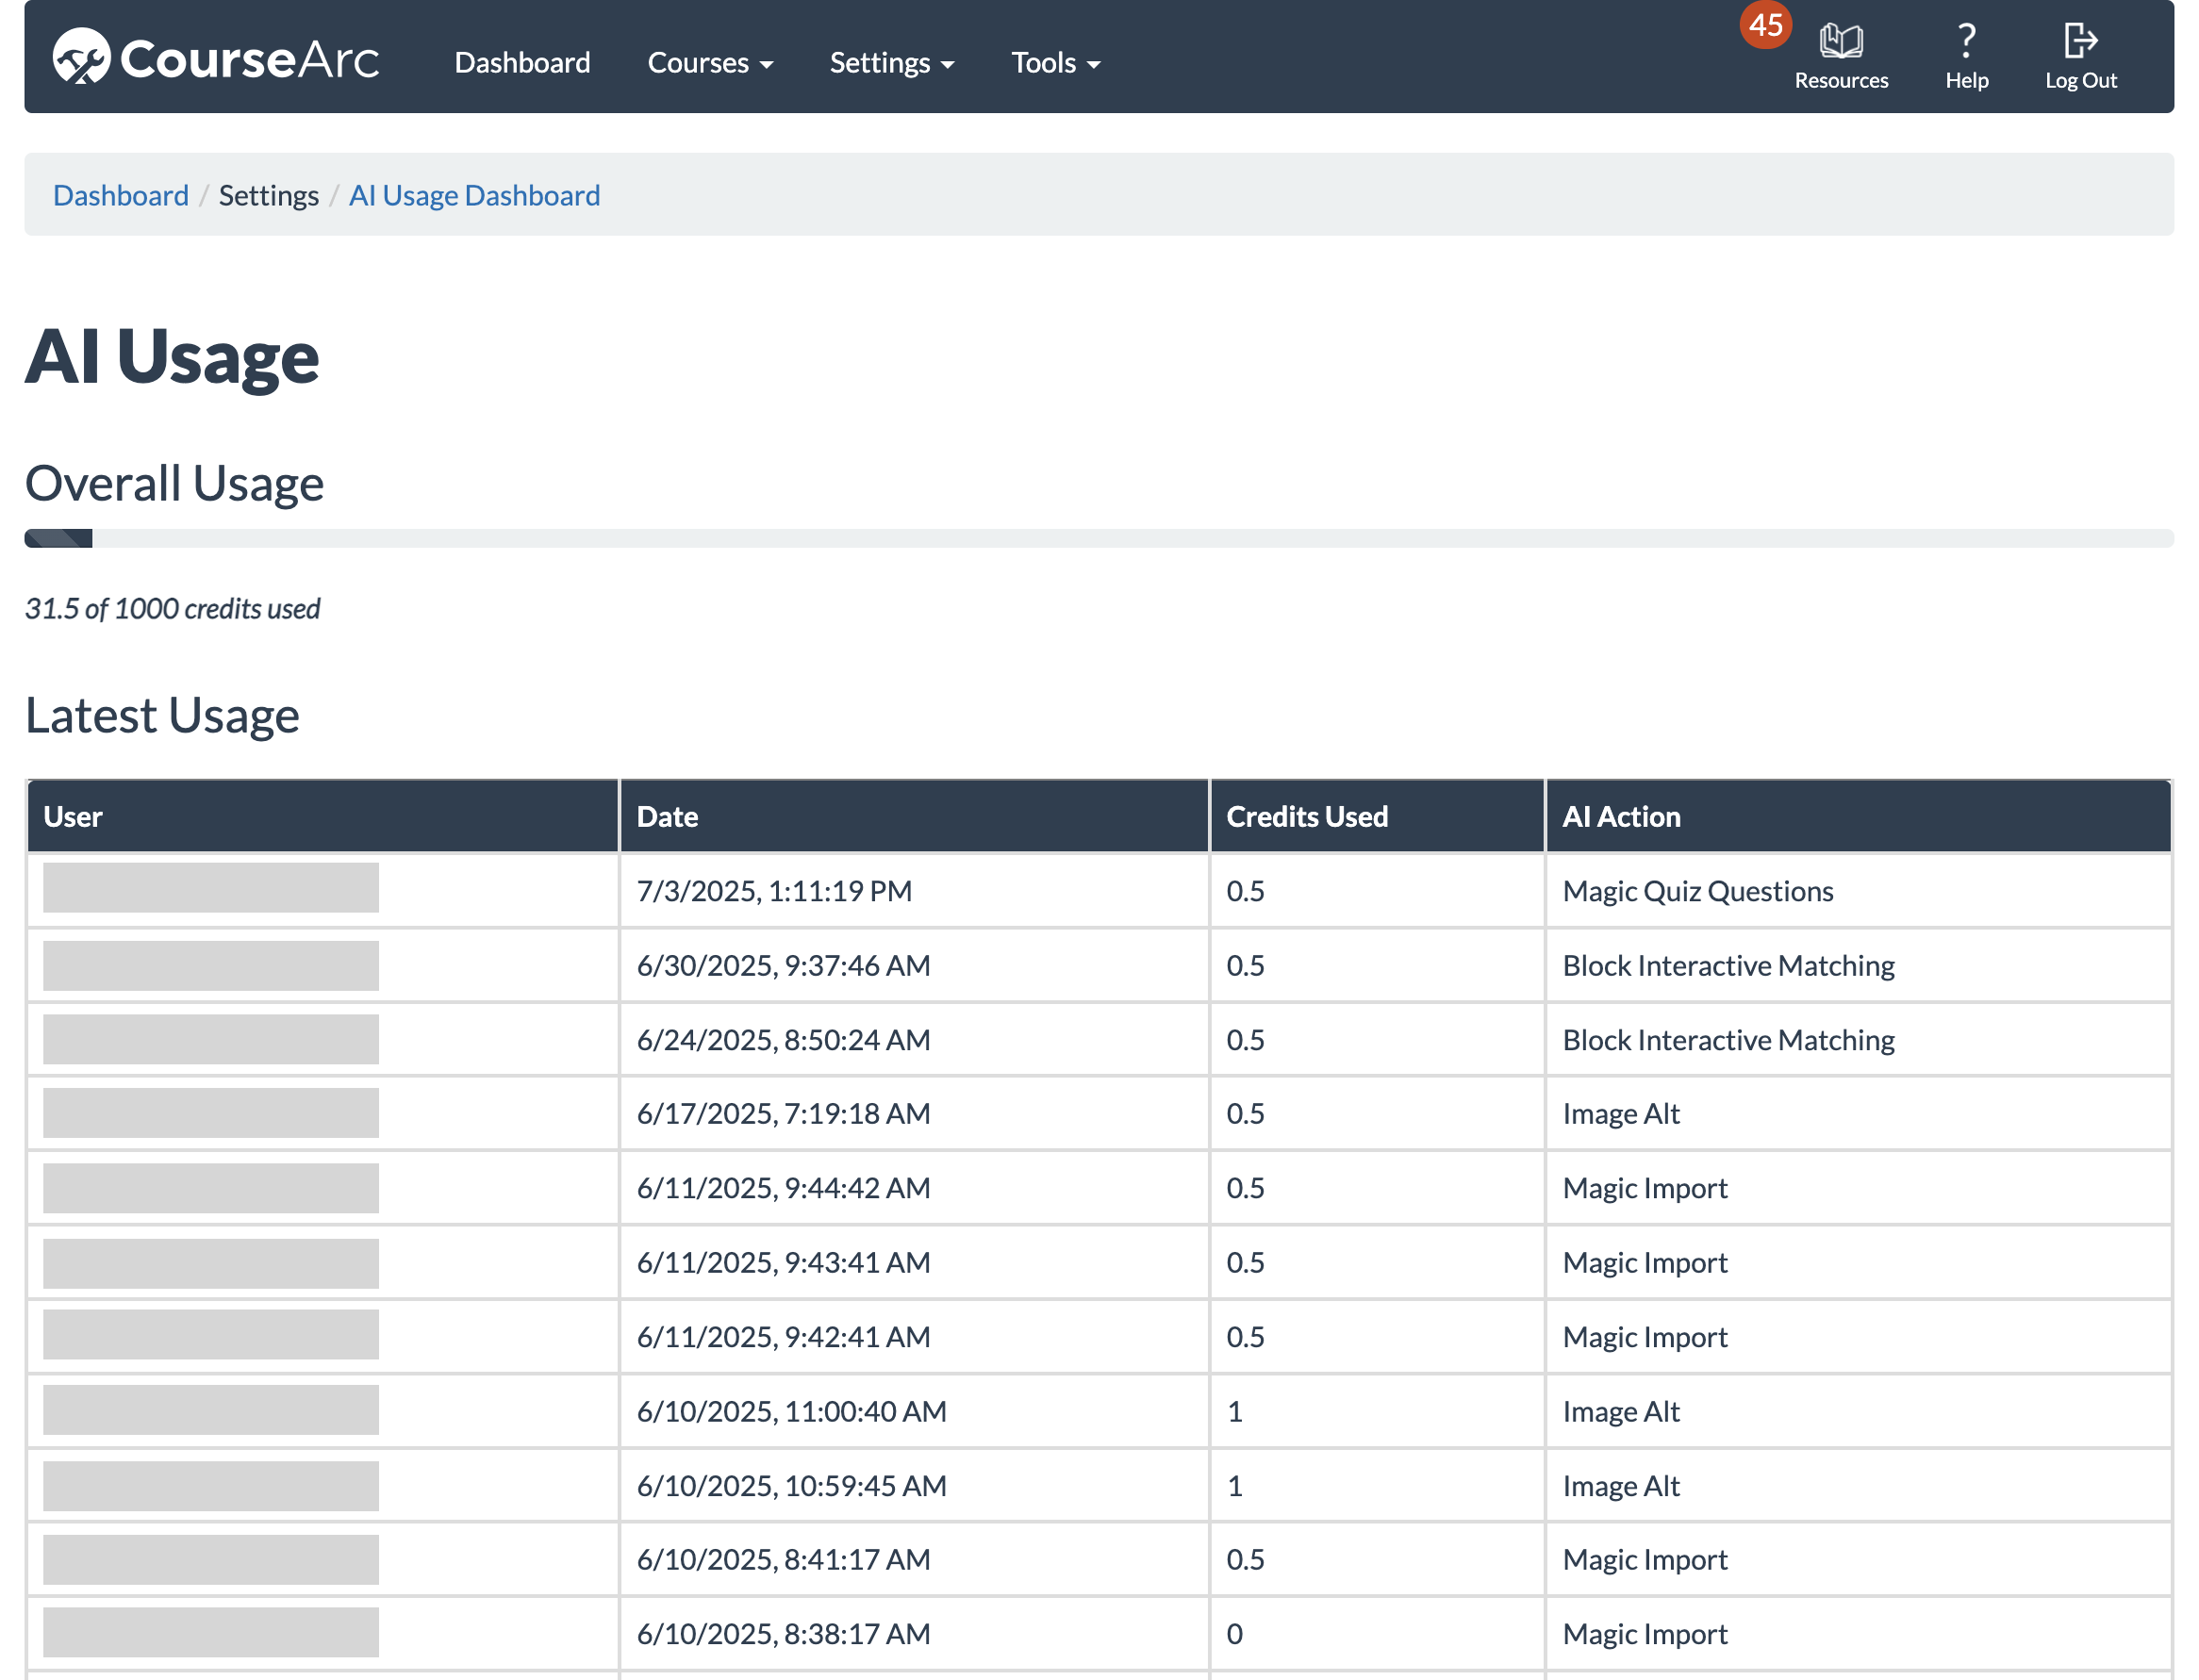Click redacted user cell in first row
Screen dimensions: 2199x1680
211,888
